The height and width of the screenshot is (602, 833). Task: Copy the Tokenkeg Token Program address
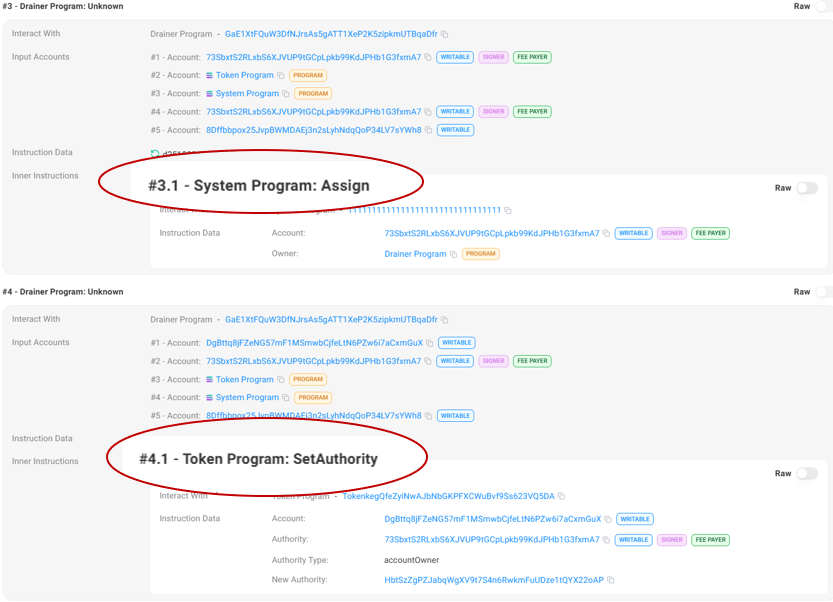pyautogui.click(x=561, y=496)
